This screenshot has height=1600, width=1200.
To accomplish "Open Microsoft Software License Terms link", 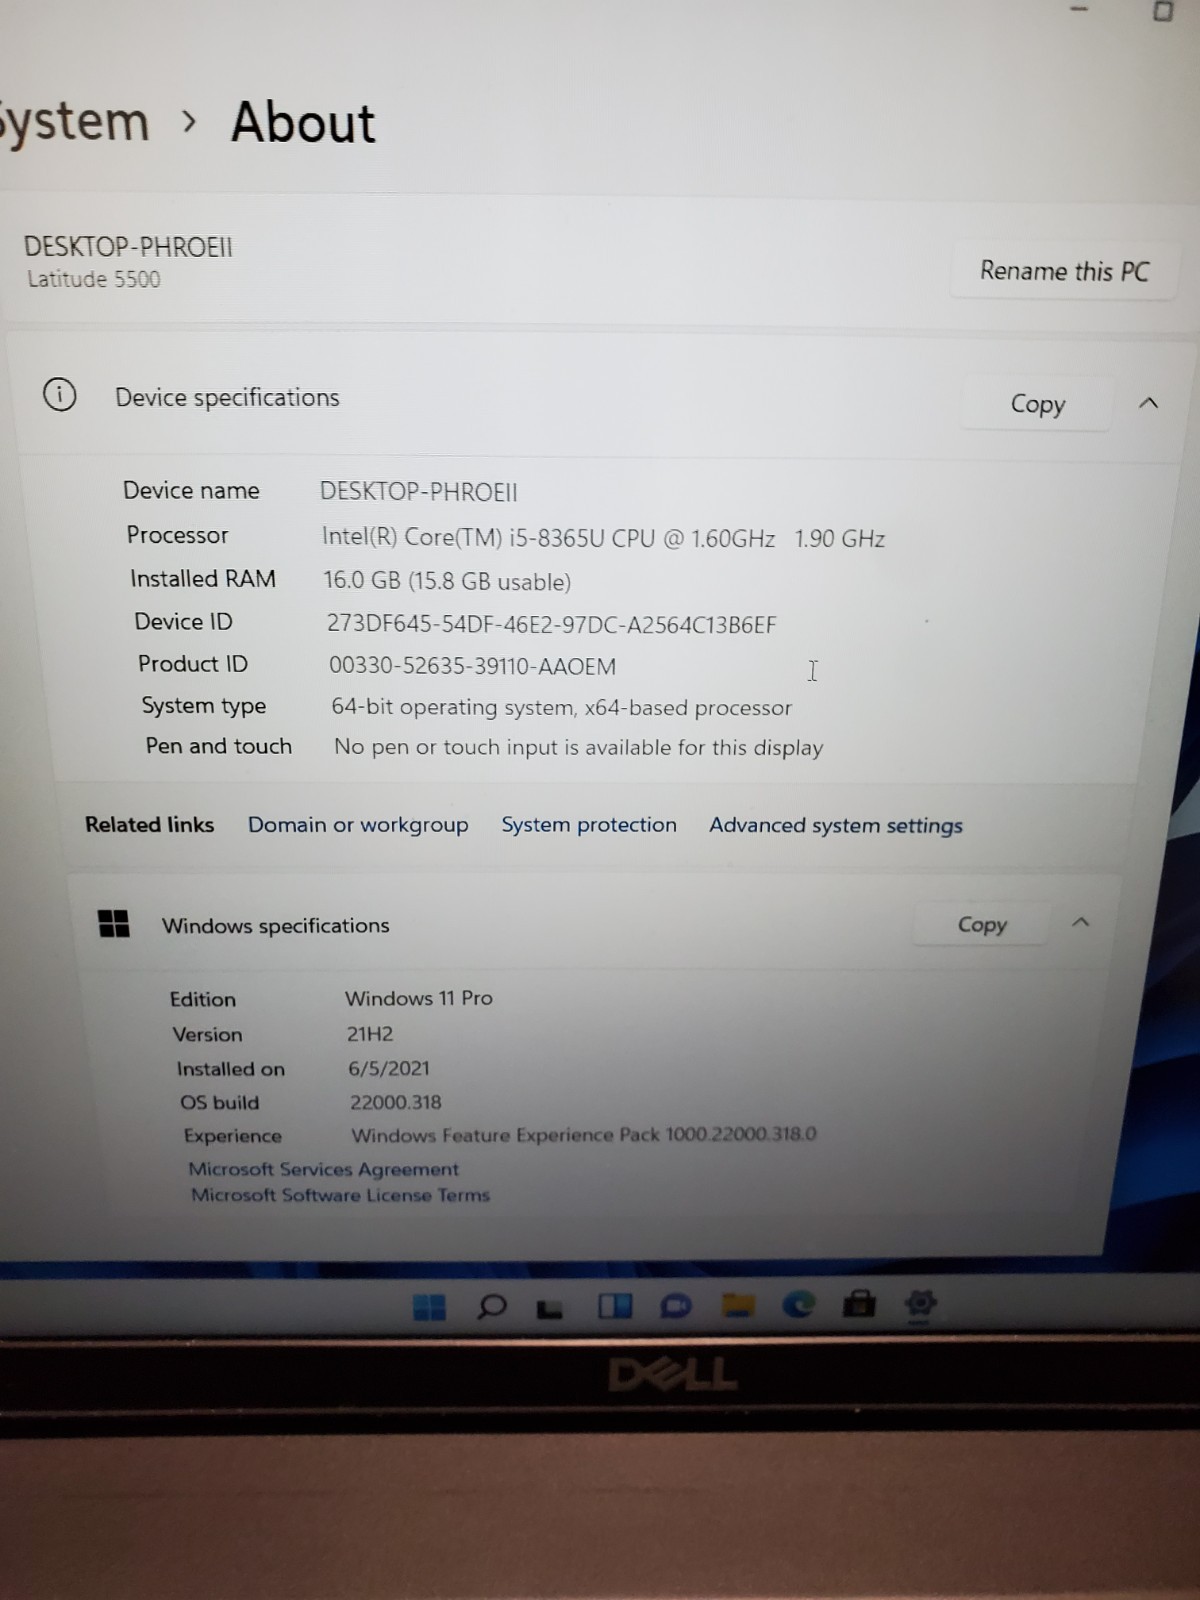I will pyautogui.click(x=340, y=1195).
